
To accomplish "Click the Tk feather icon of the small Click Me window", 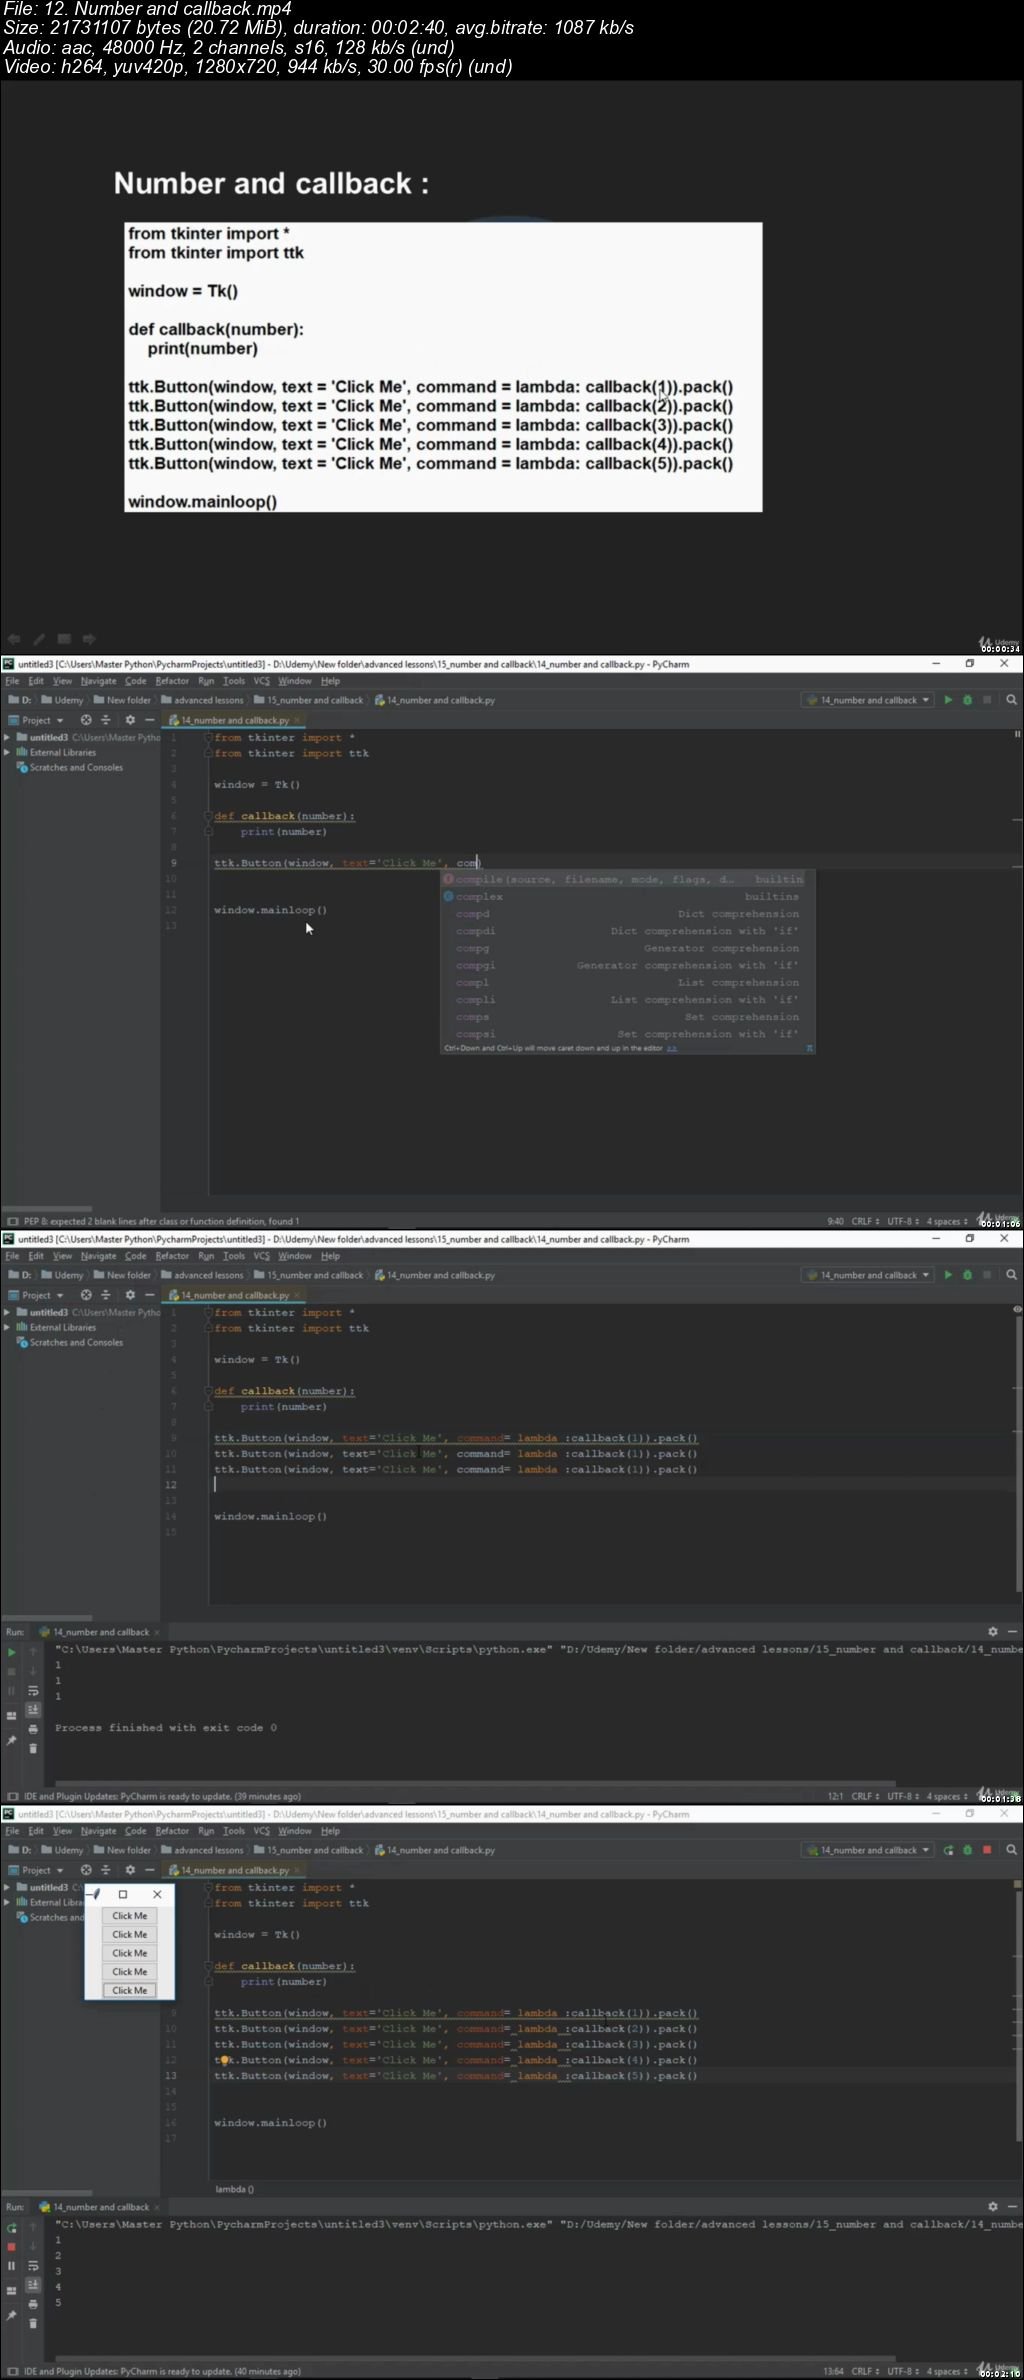I will pyautogui.click(x=96, y=1894).
